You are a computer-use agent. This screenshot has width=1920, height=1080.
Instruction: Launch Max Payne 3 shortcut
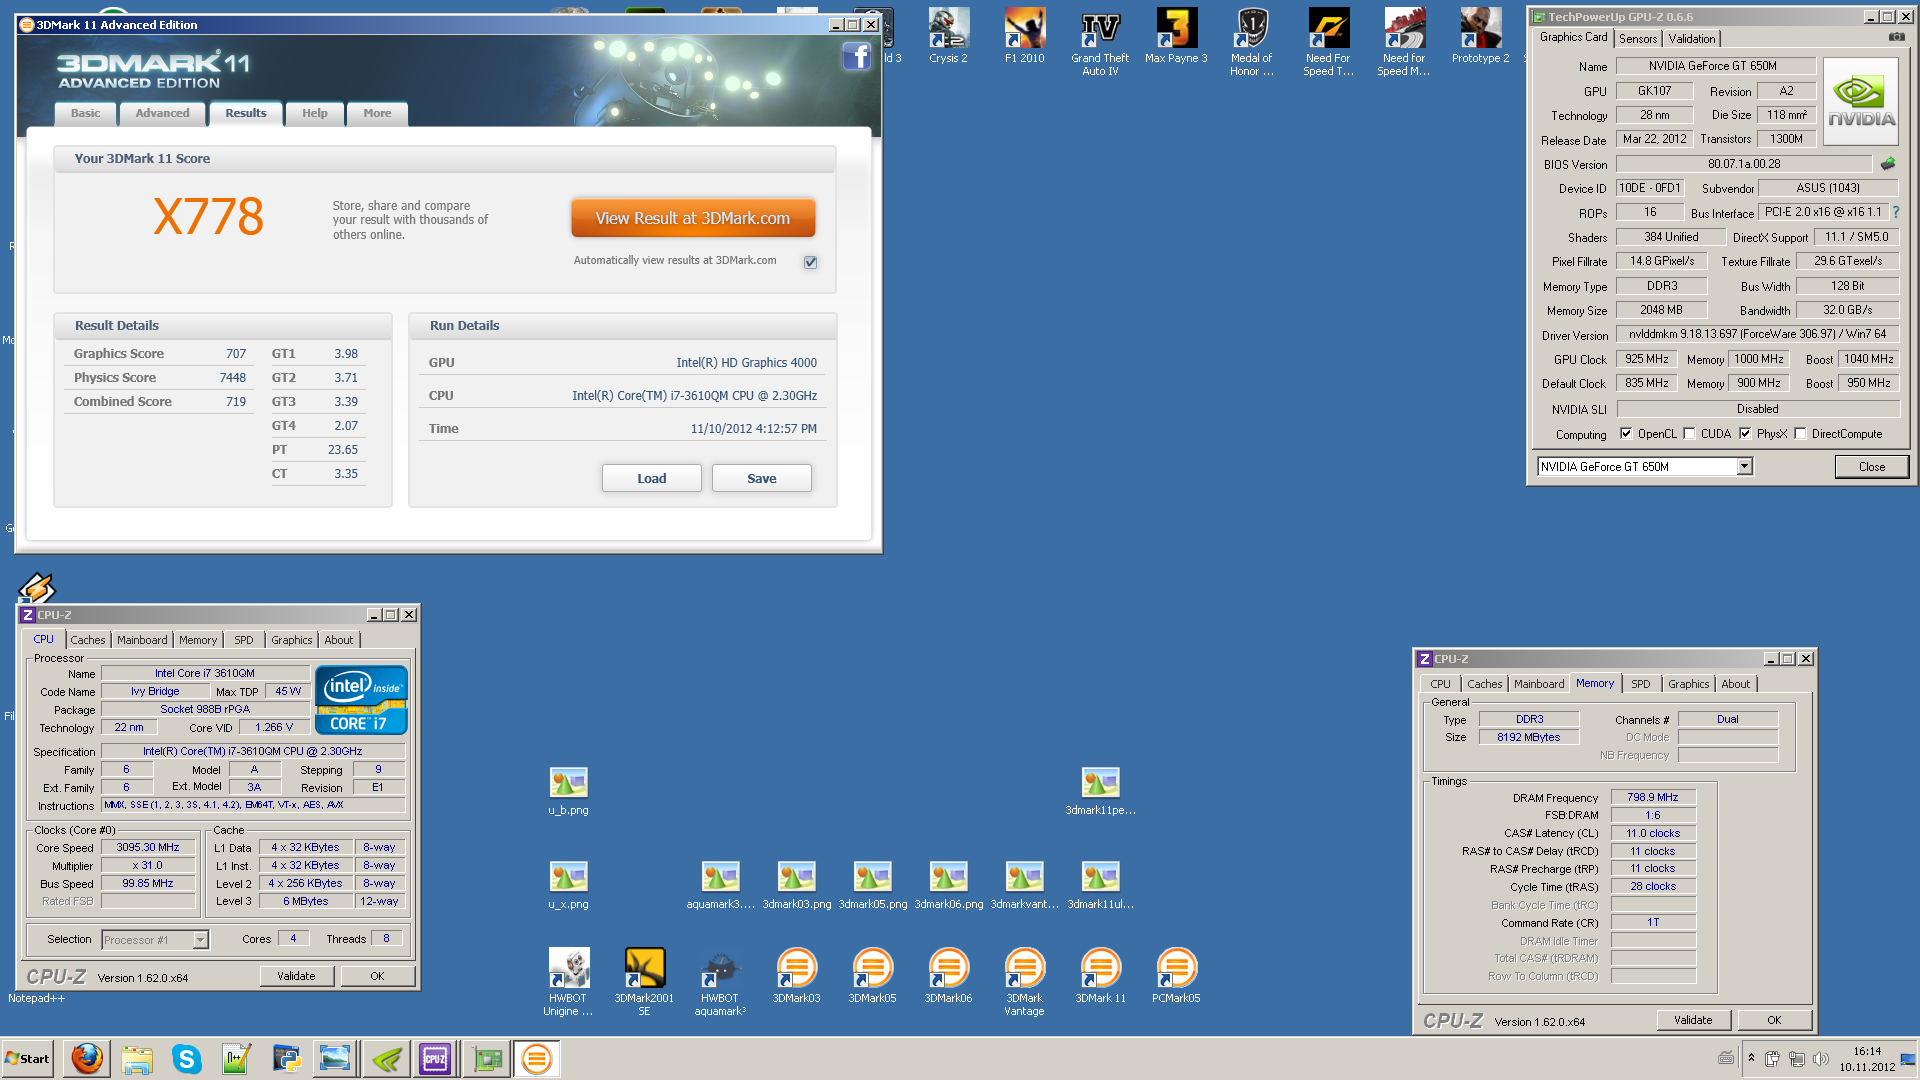[1176, 37]
